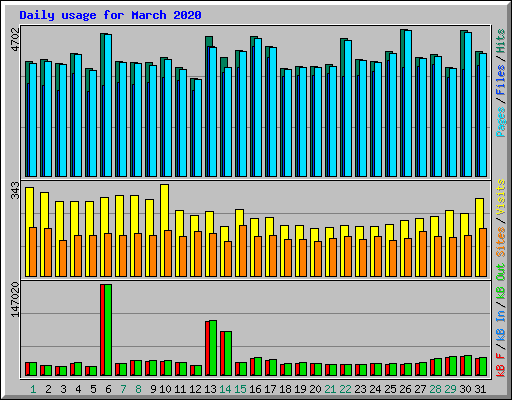Click day 1 on the x-axis
Image resolution: width=512 pixels, height=400 pixels.
pos(33,389)
